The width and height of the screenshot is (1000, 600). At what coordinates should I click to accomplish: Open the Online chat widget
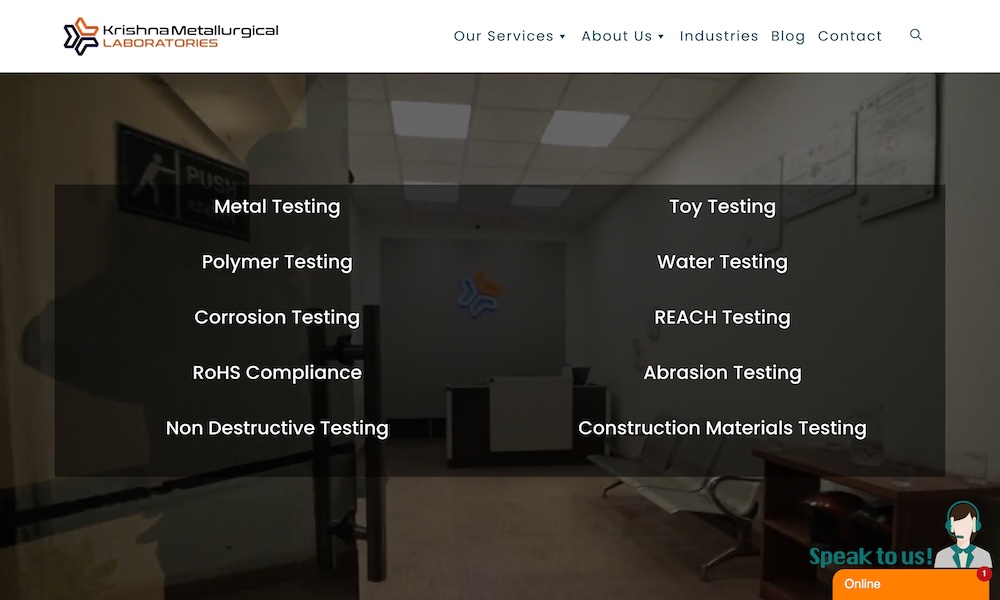click(x=911, y=585)
